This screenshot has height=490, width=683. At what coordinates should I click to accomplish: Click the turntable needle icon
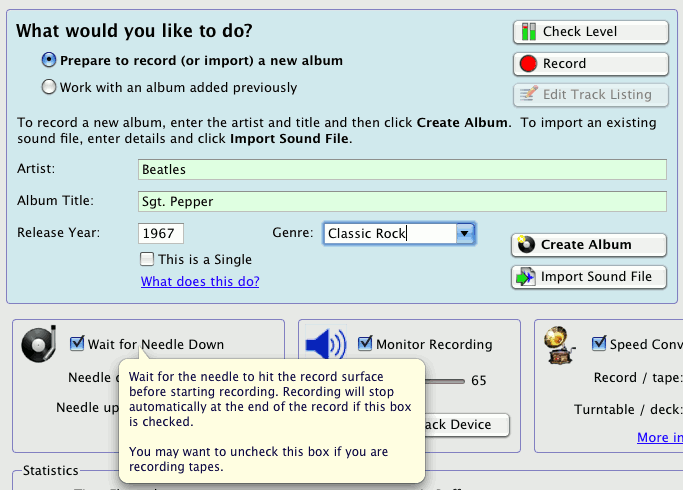pyautogui.click(x=39, y=344)
